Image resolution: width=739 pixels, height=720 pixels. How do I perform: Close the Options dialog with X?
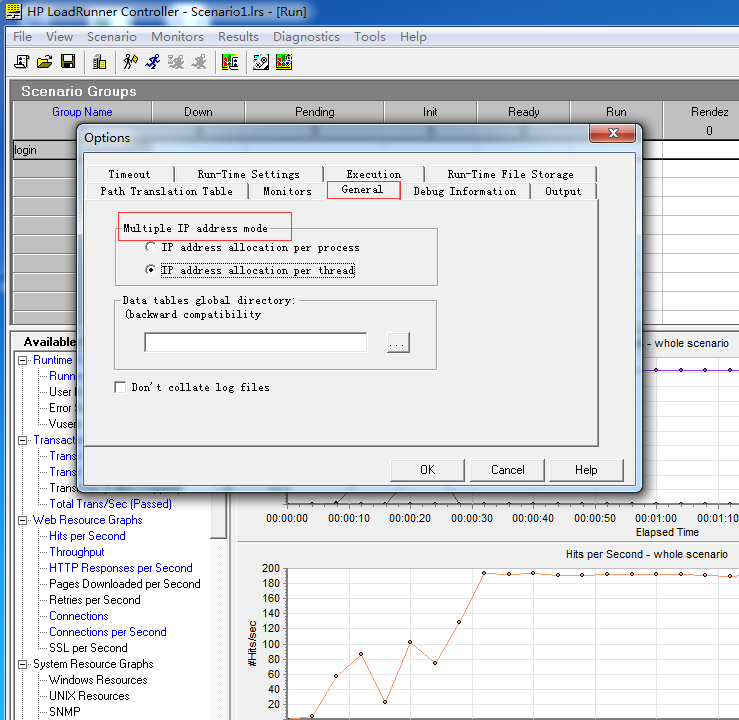pyautogui.click(x=612, y=133)
